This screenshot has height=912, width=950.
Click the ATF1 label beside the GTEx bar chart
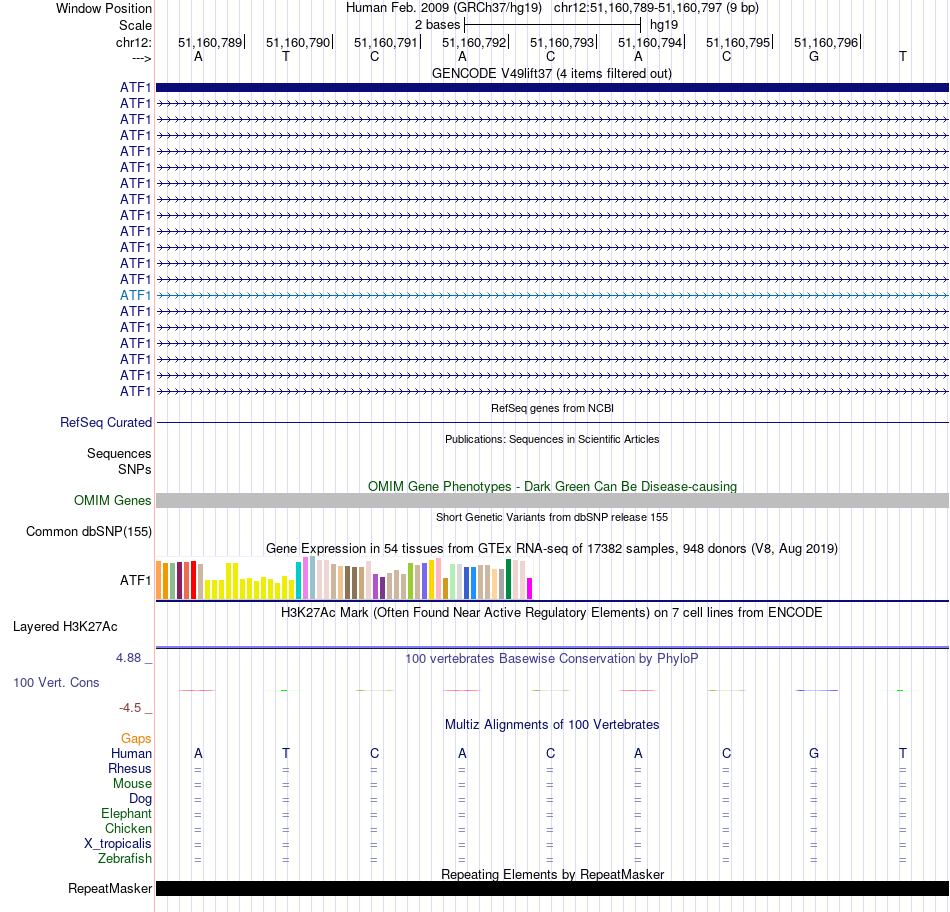[x=135, y=581]
